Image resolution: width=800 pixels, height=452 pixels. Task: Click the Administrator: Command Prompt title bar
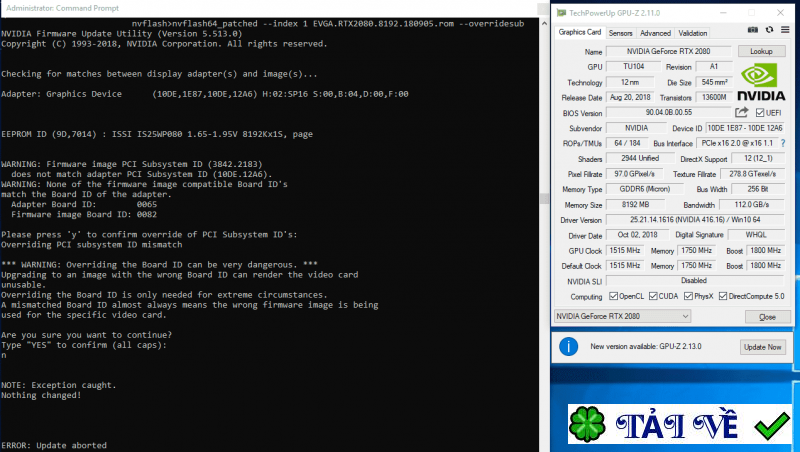click(268, 8)
